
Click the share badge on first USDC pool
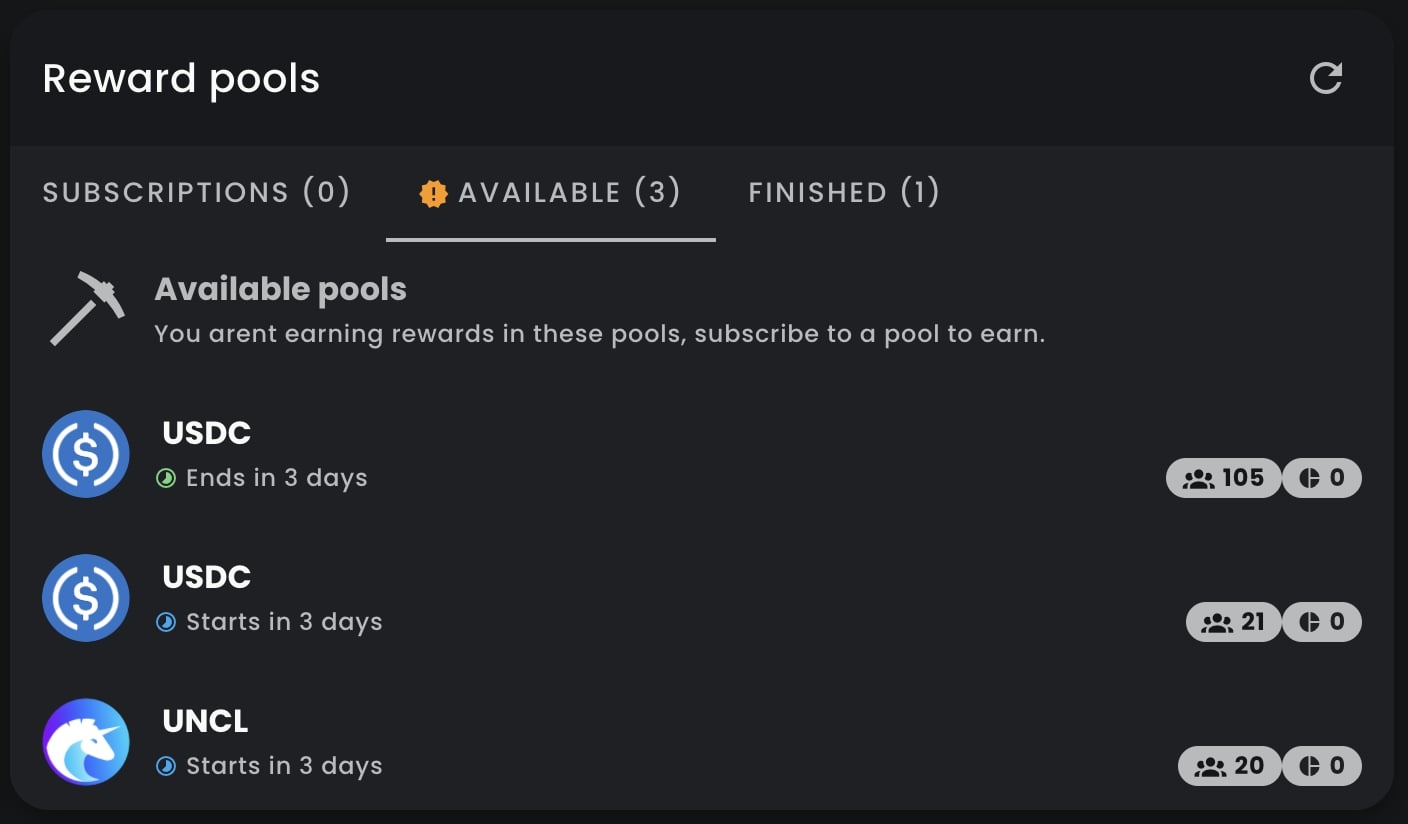point(1322,478)
